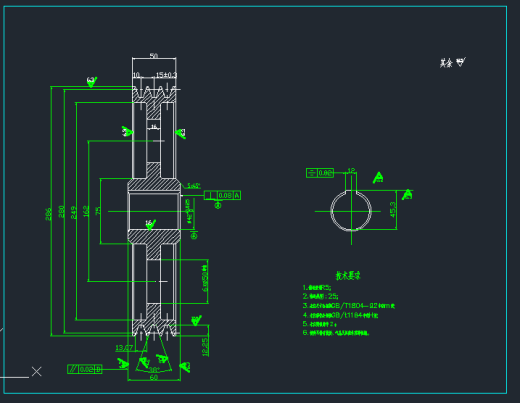Click the parallelism 0.02 B tolerance frame
520x403 pixels.
point(85,369)
